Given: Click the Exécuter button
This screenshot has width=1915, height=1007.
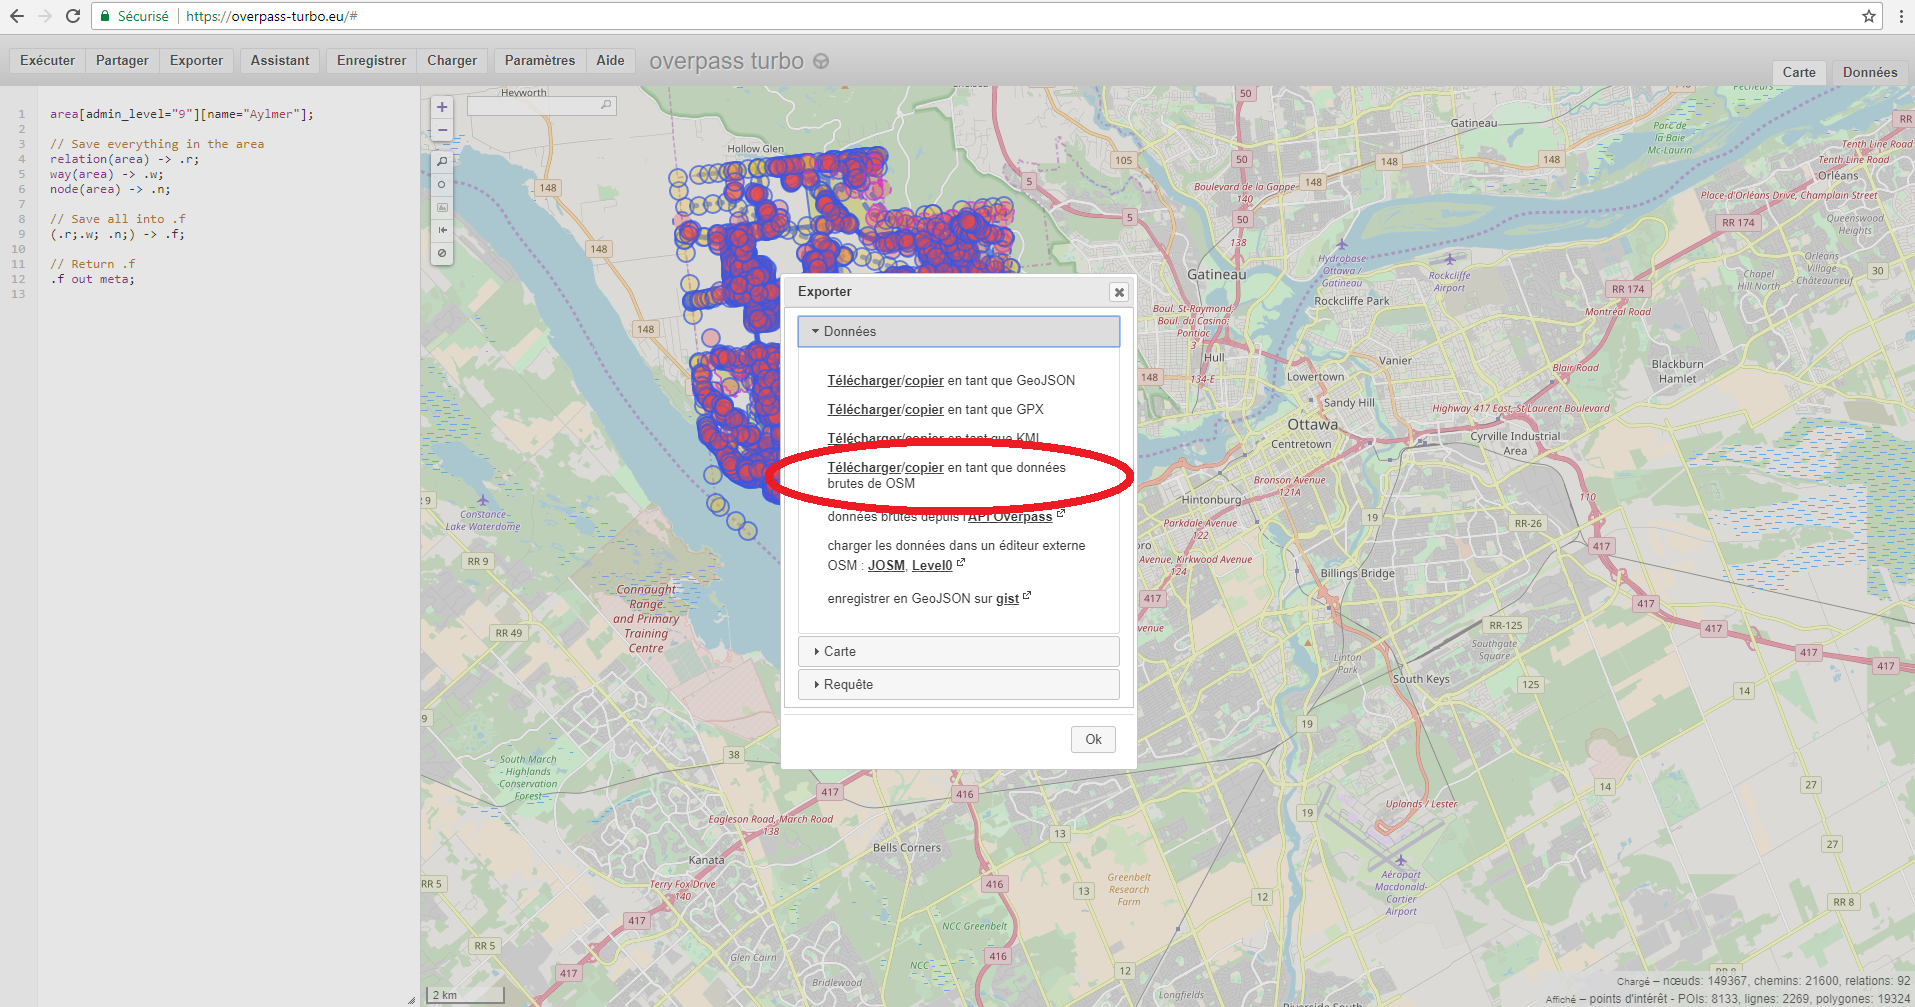Looking at the screenshot, I should 47,60.
